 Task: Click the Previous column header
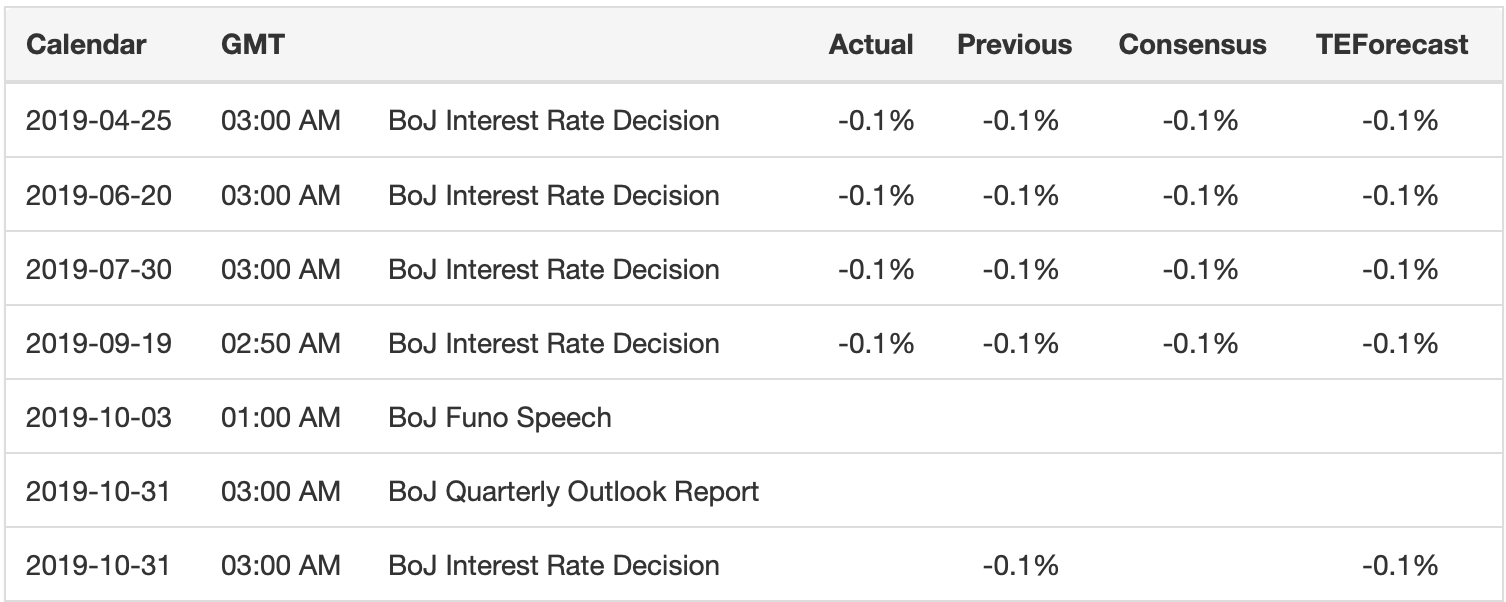1014,45
